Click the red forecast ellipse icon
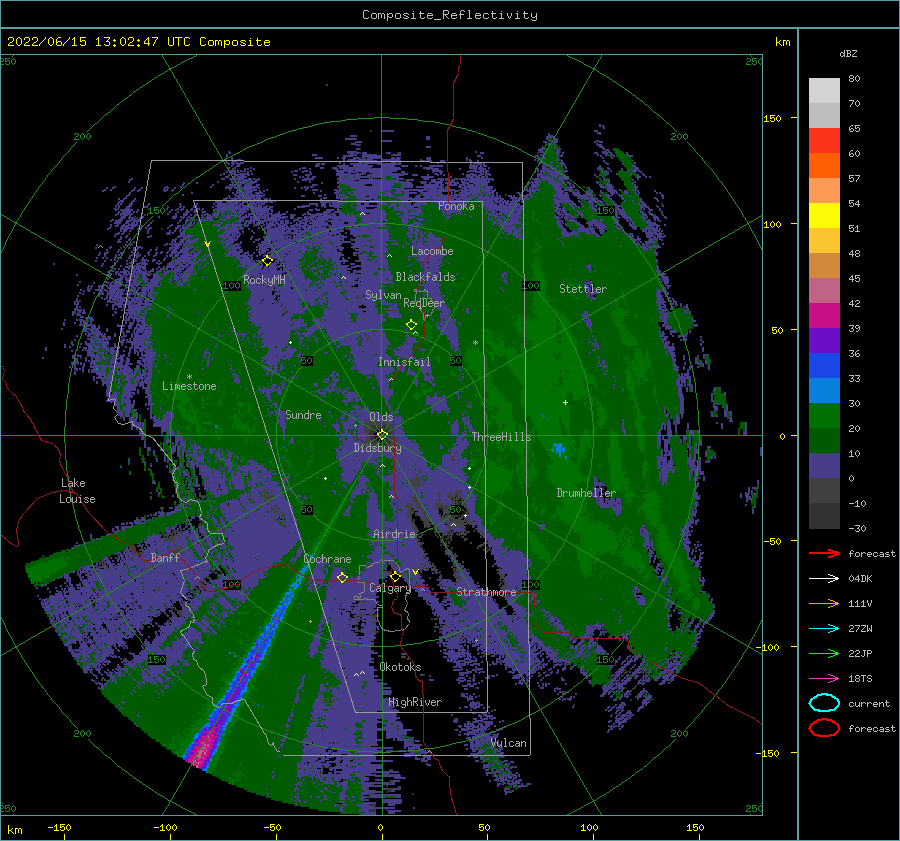 point(824,728)
